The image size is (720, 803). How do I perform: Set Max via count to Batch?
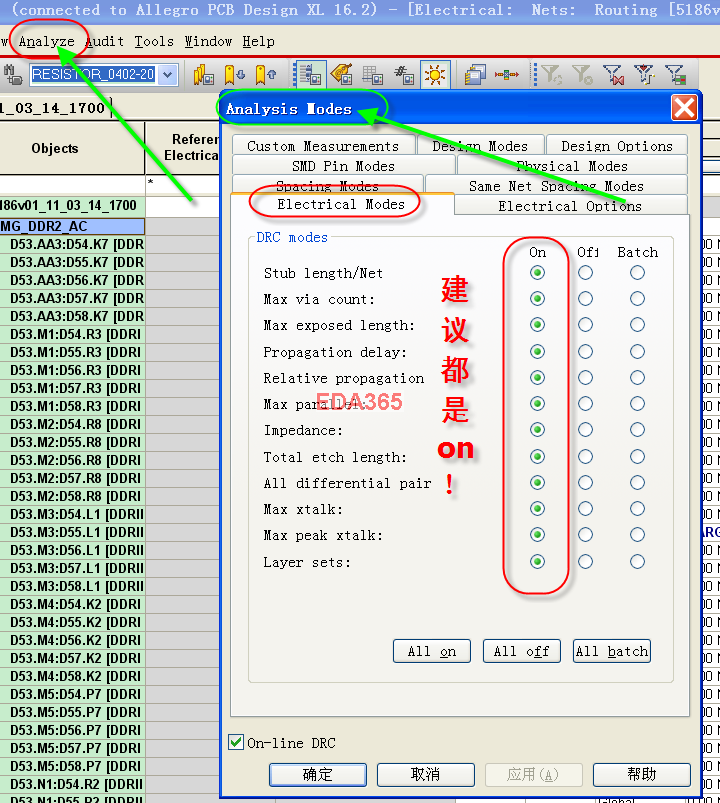[637, 299]
